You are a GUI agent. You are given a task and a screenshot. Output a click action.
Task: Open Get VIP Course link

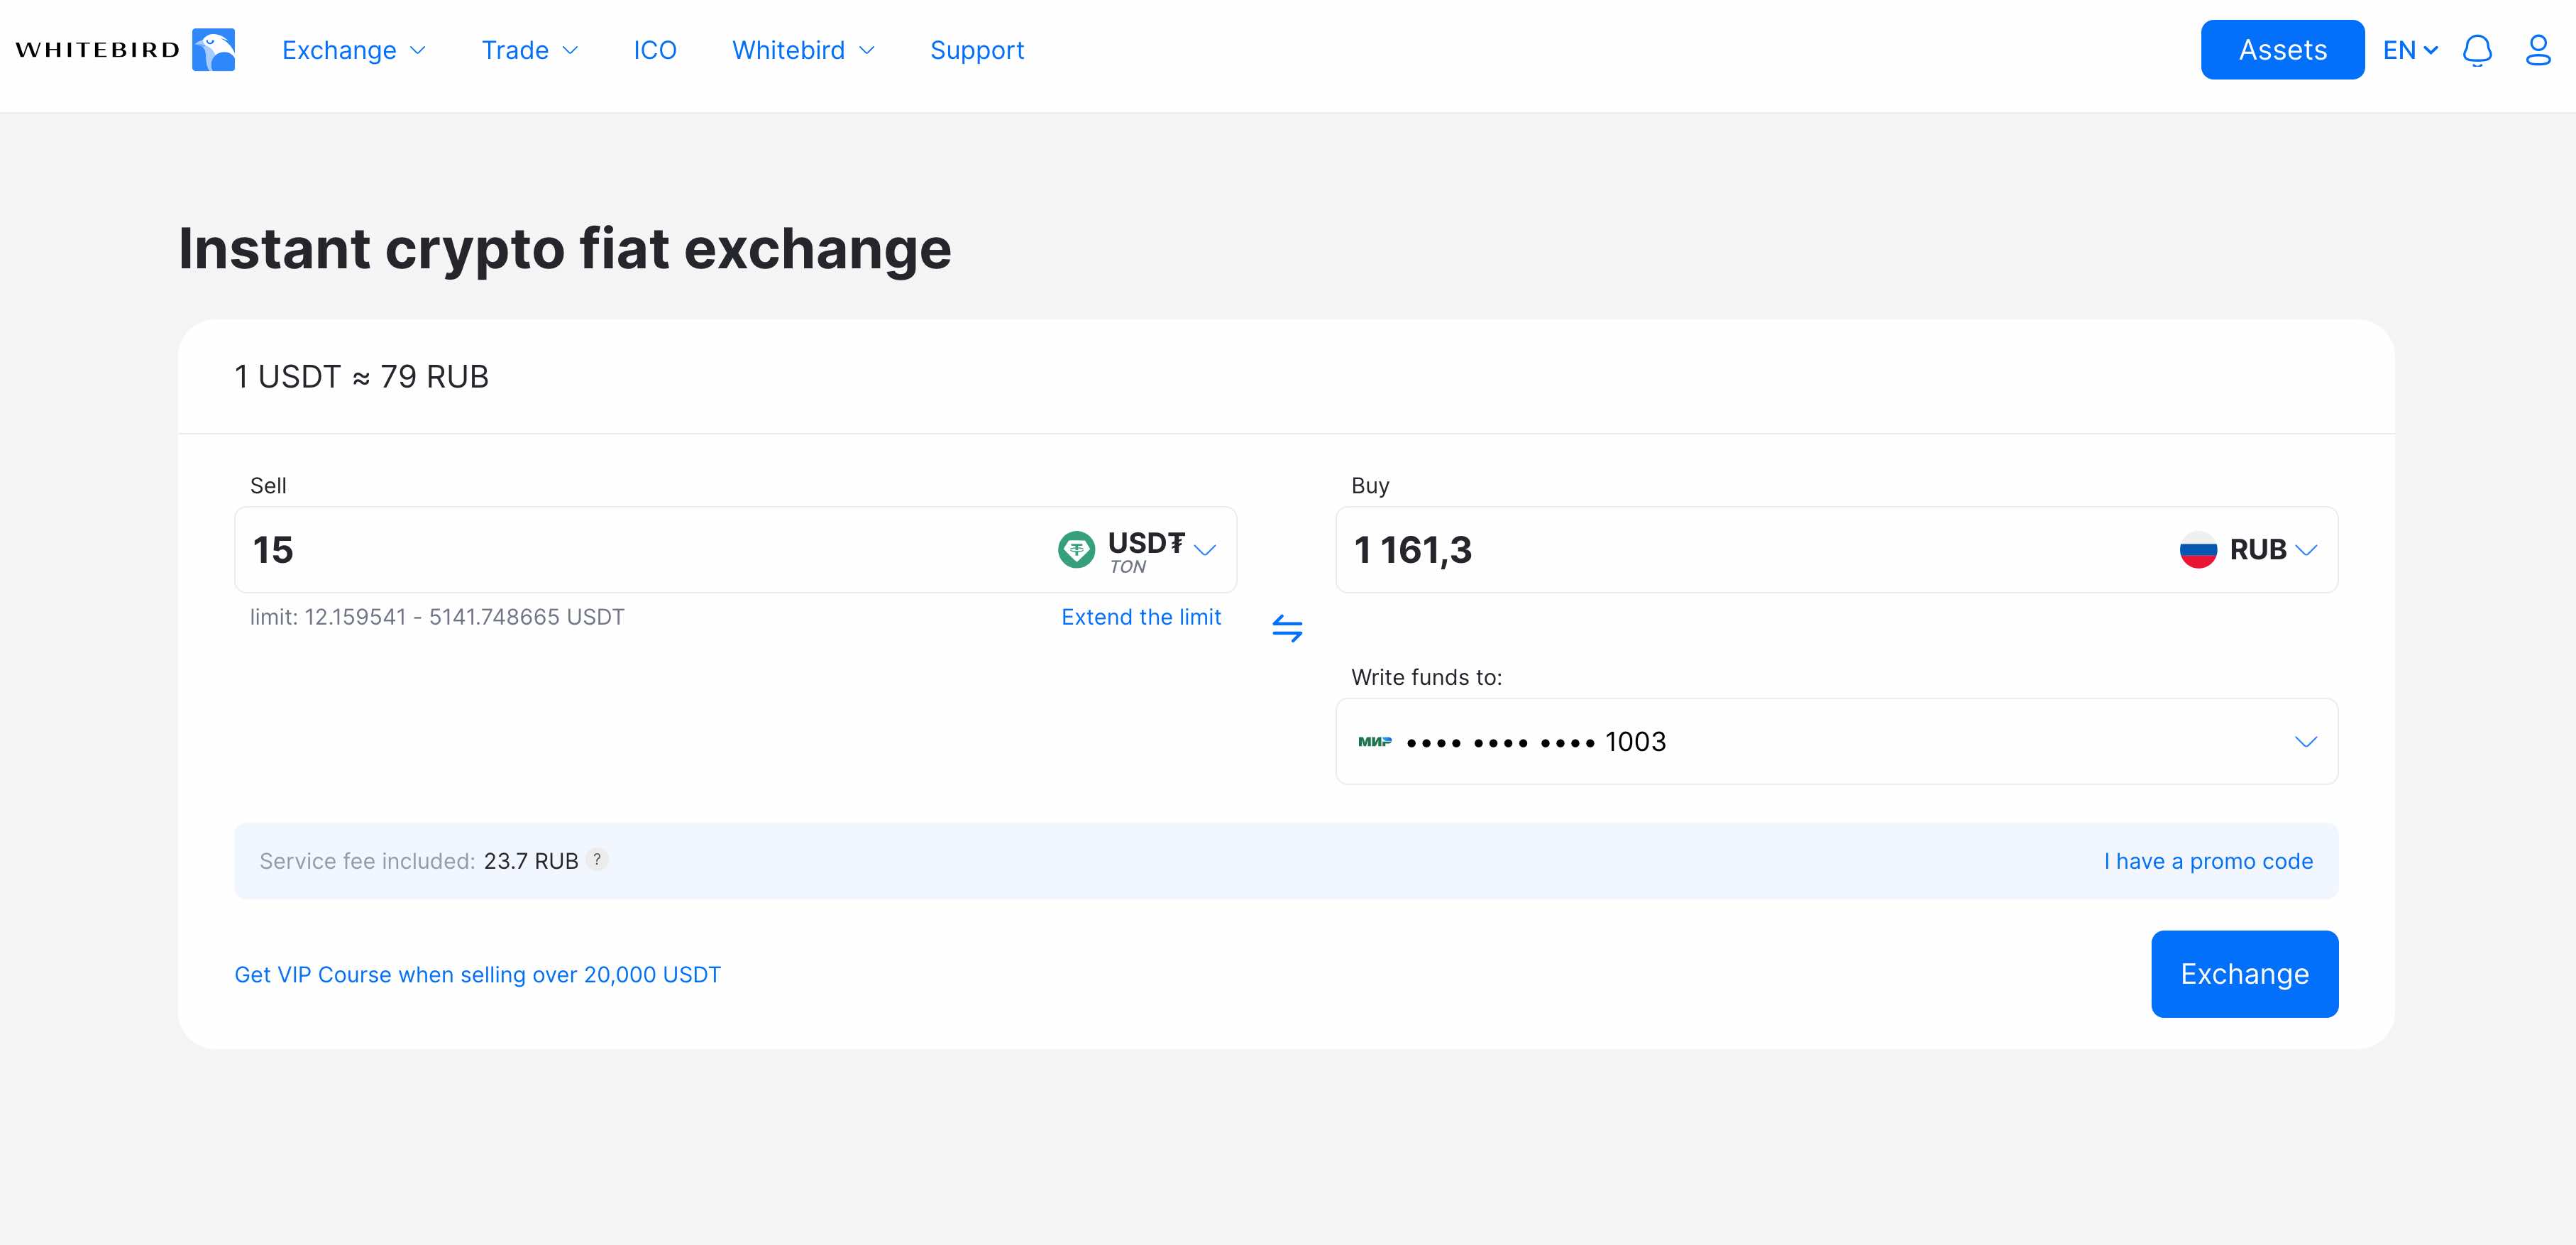[477, 974]
